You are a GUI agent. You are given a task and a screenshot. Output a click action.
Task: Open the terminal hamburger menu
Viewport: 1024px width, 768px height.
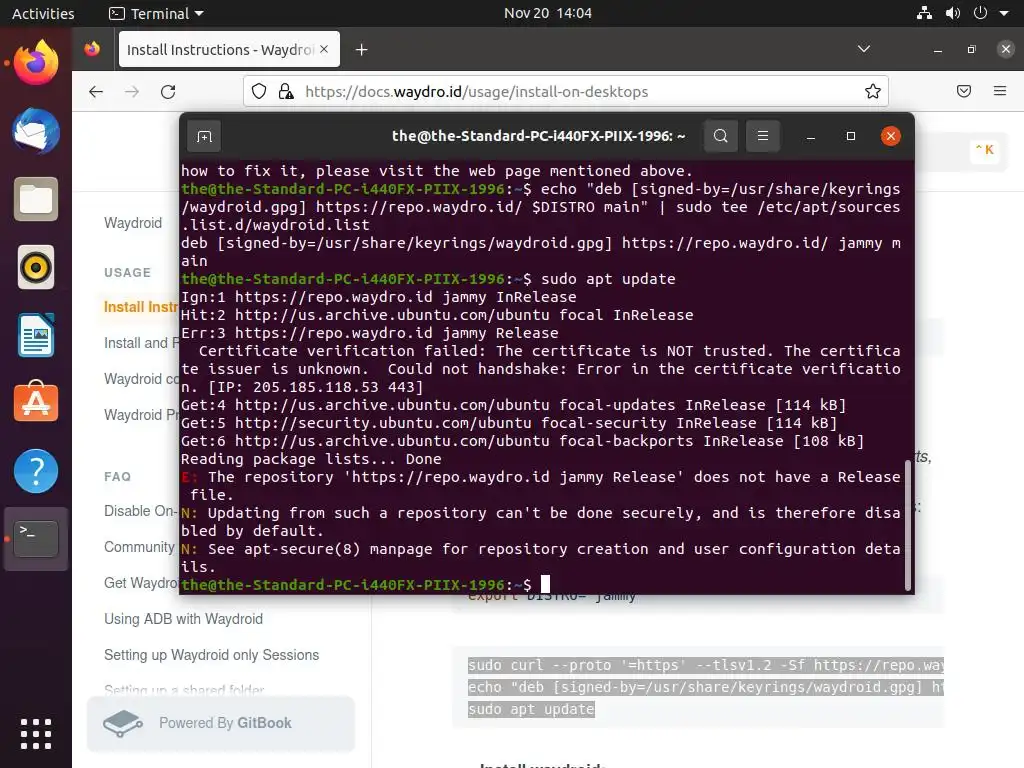point(763,136)
